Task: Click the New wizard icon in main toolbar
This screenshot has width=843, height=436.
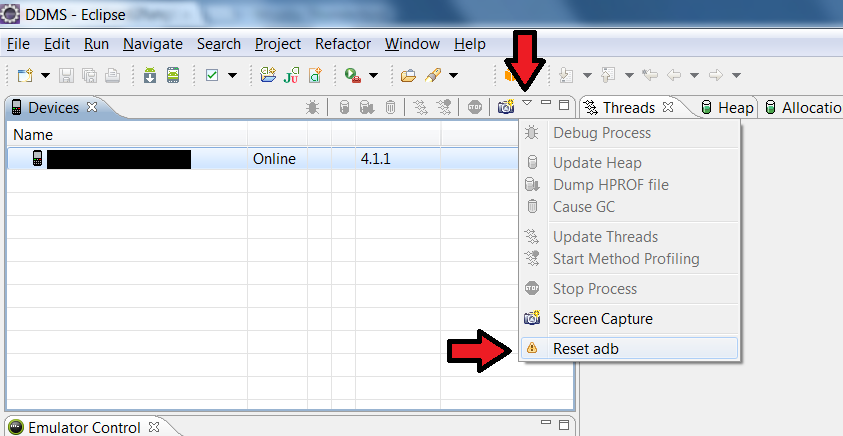Action: pyautogui.click(x=25, y=75)
